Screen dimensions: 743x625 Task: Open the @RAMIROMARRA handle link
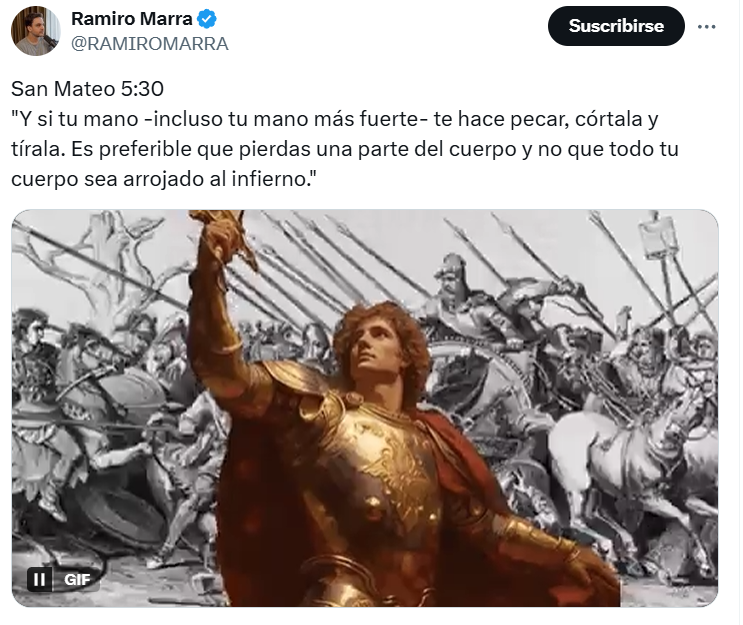150,44
